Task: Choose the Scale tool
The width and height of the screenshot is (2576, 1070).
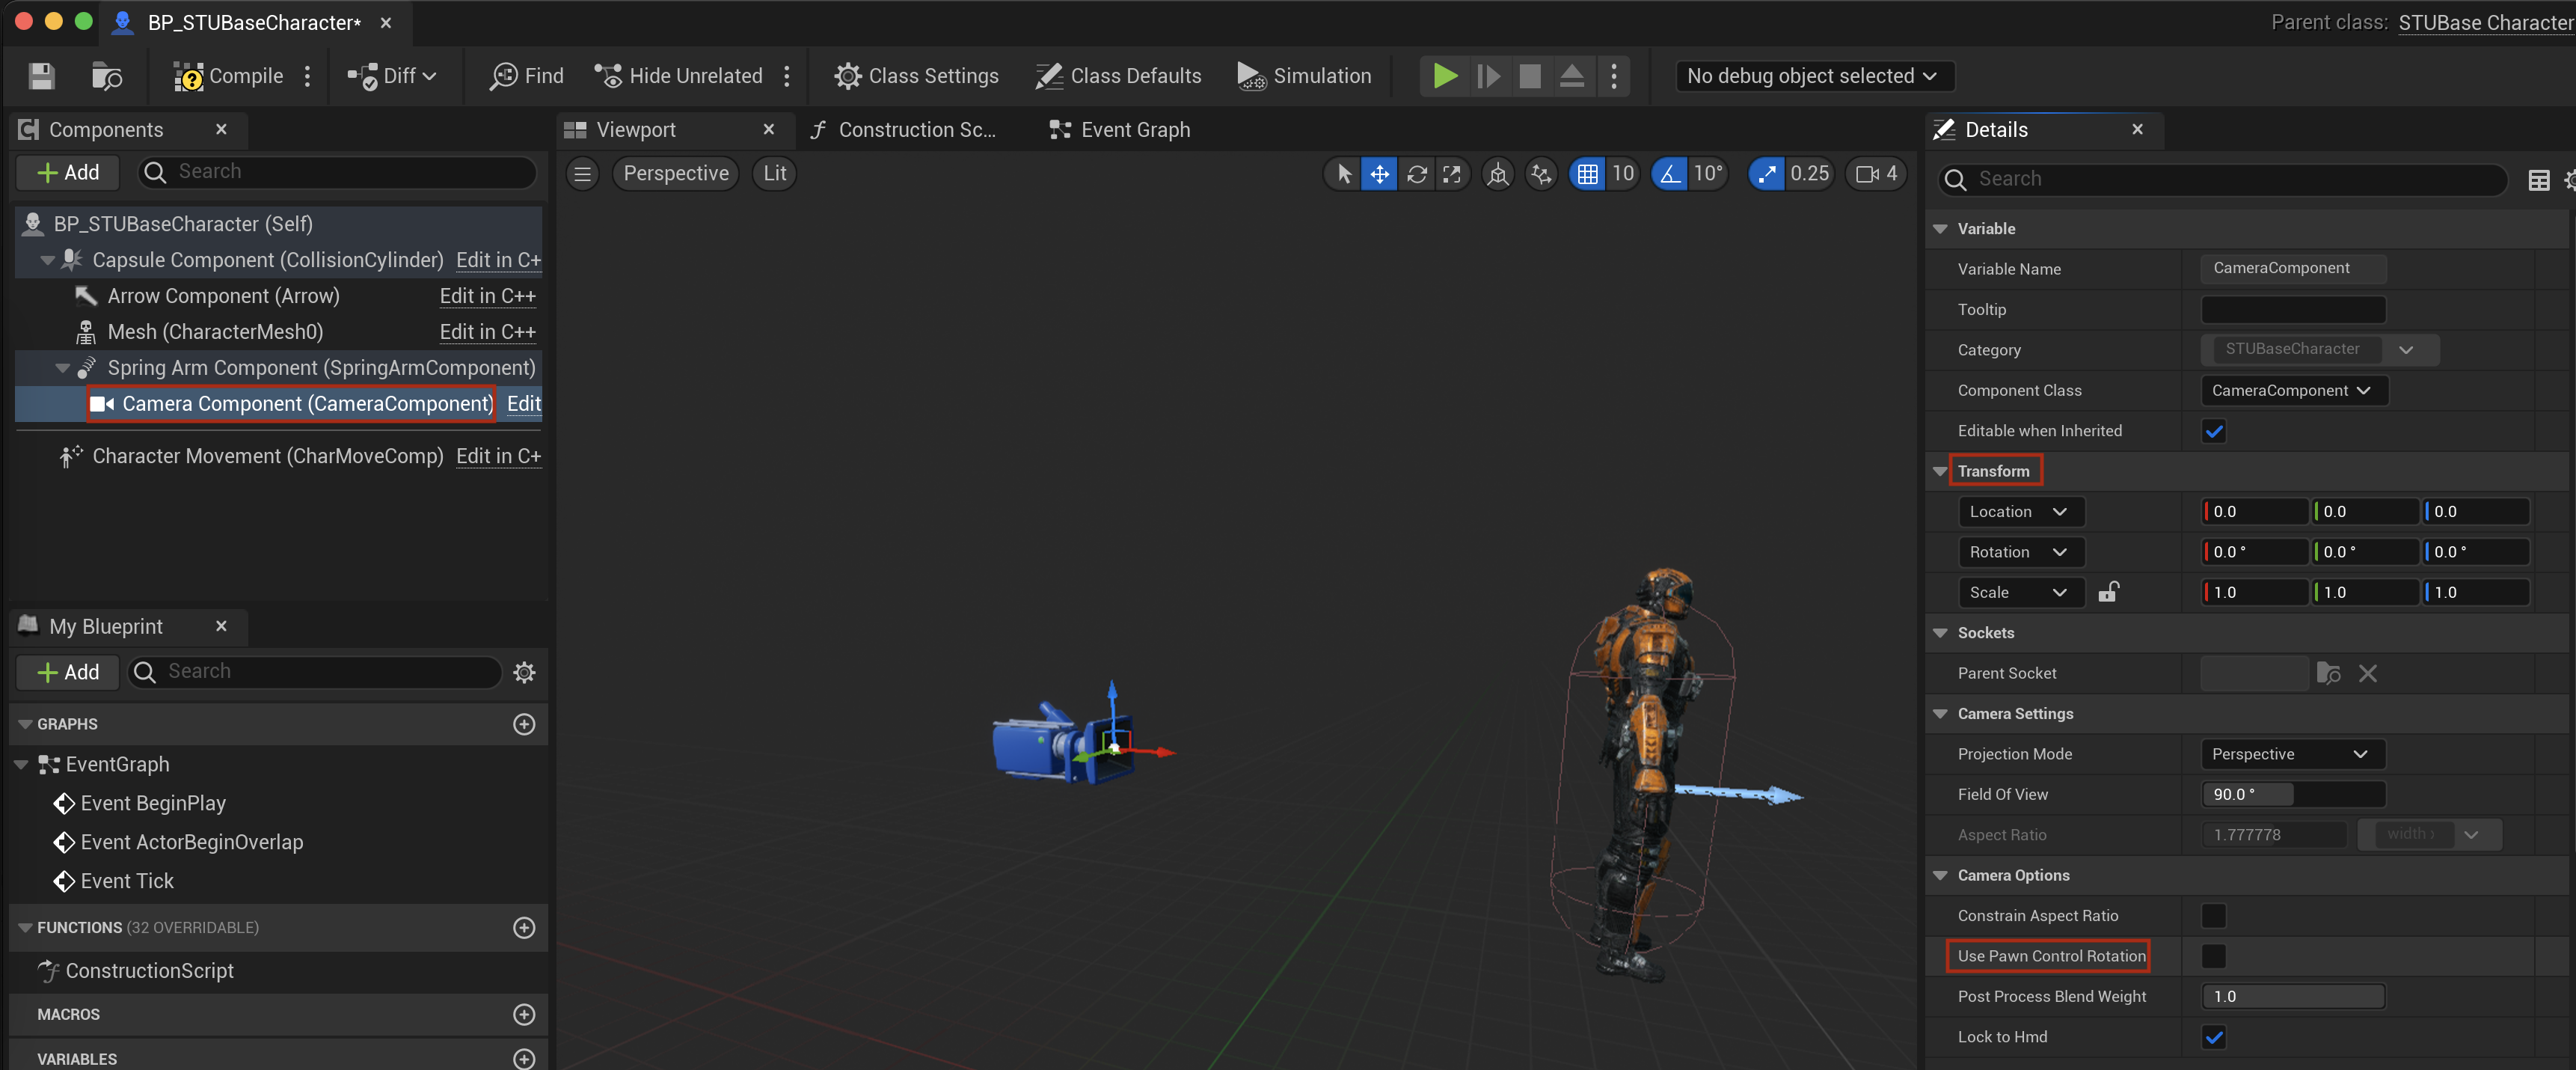Action: click(1452, 174)
